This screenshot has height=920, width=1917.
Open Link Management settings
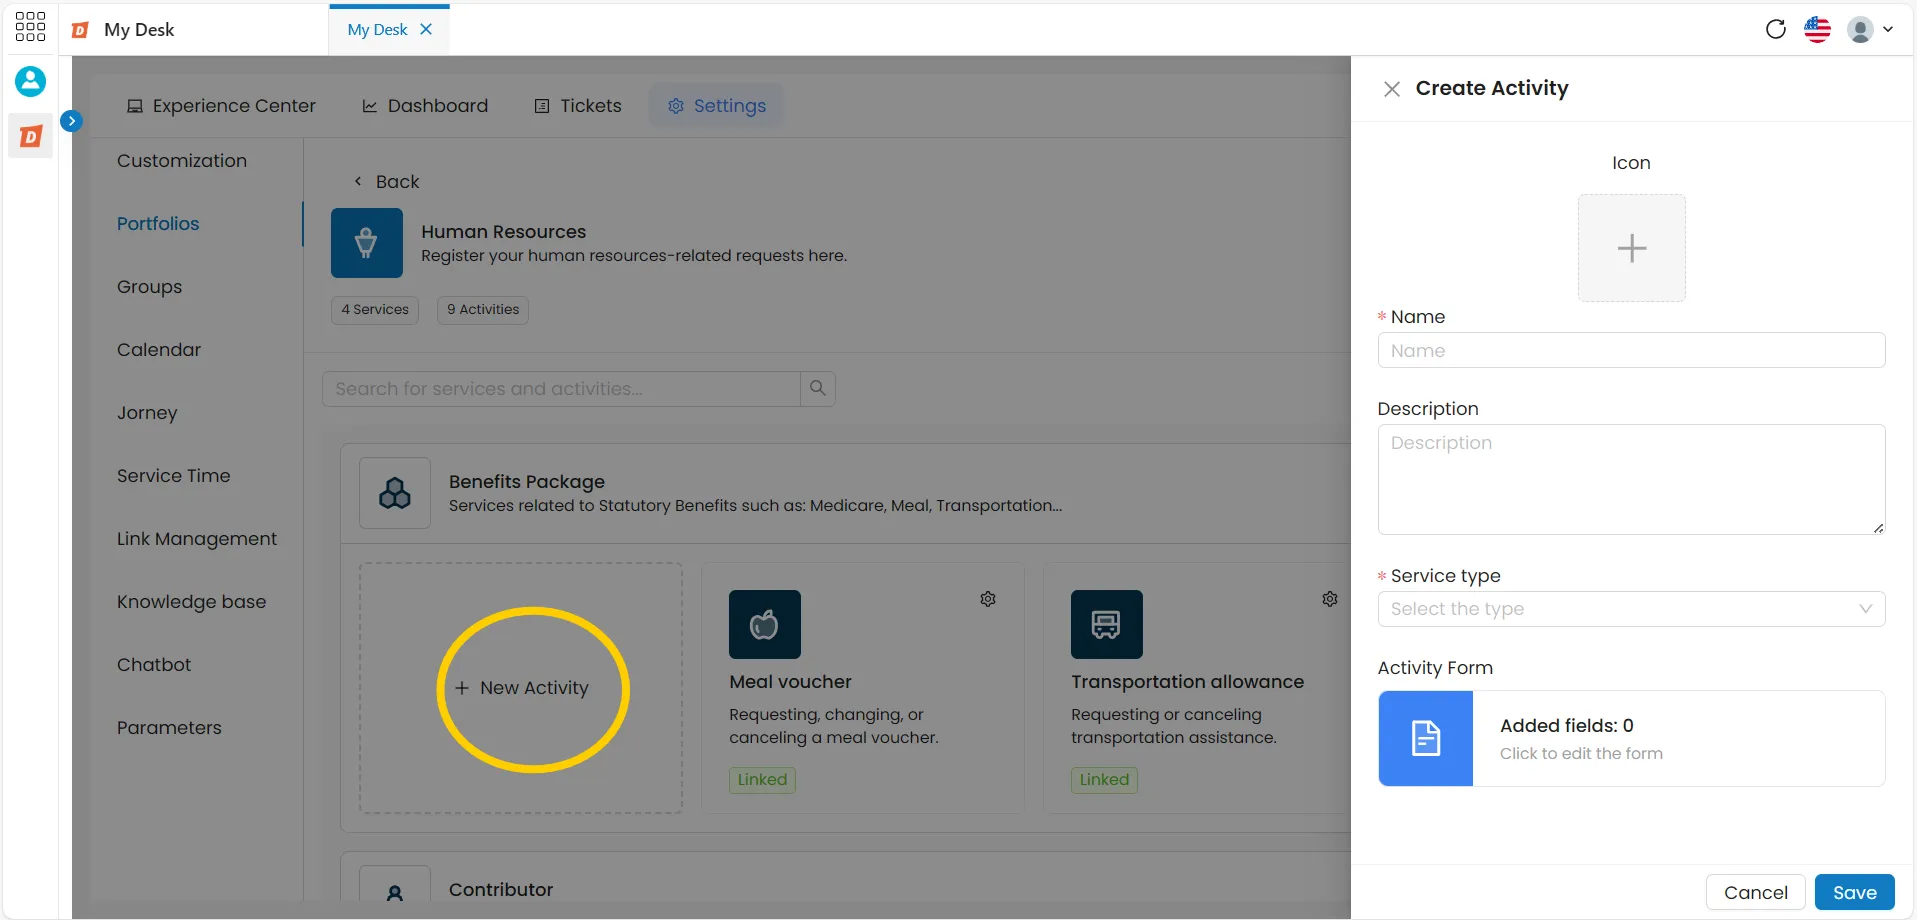click(197, 539)
